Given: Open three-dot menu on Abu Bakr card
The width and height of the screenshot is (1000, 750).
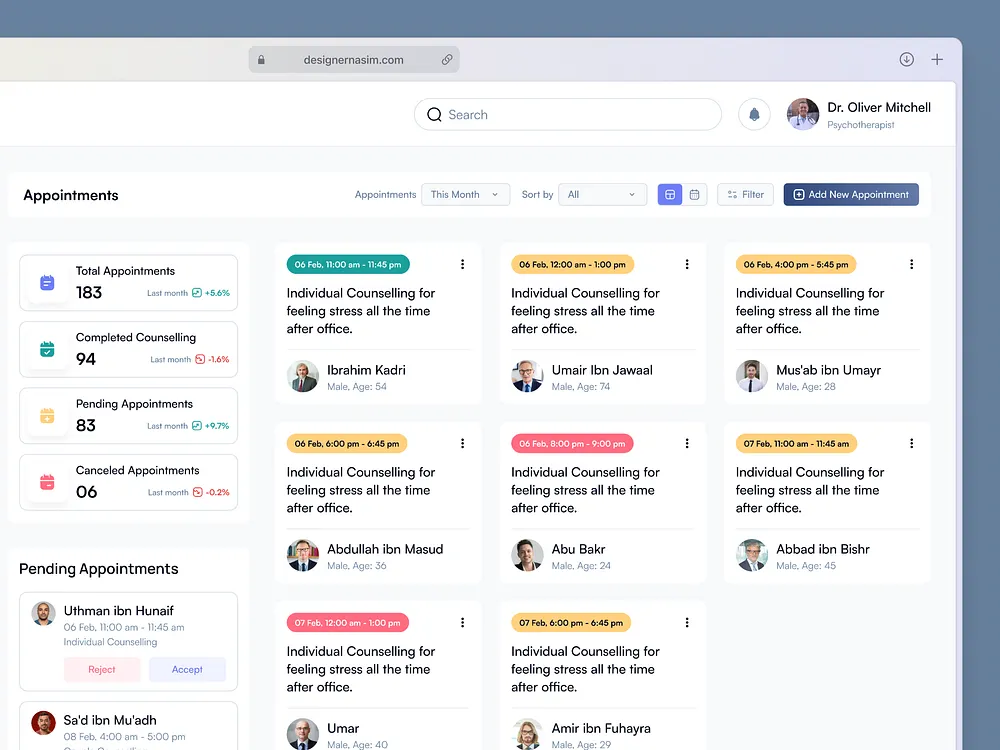Looking at the screenshot, I should (687, 443).
